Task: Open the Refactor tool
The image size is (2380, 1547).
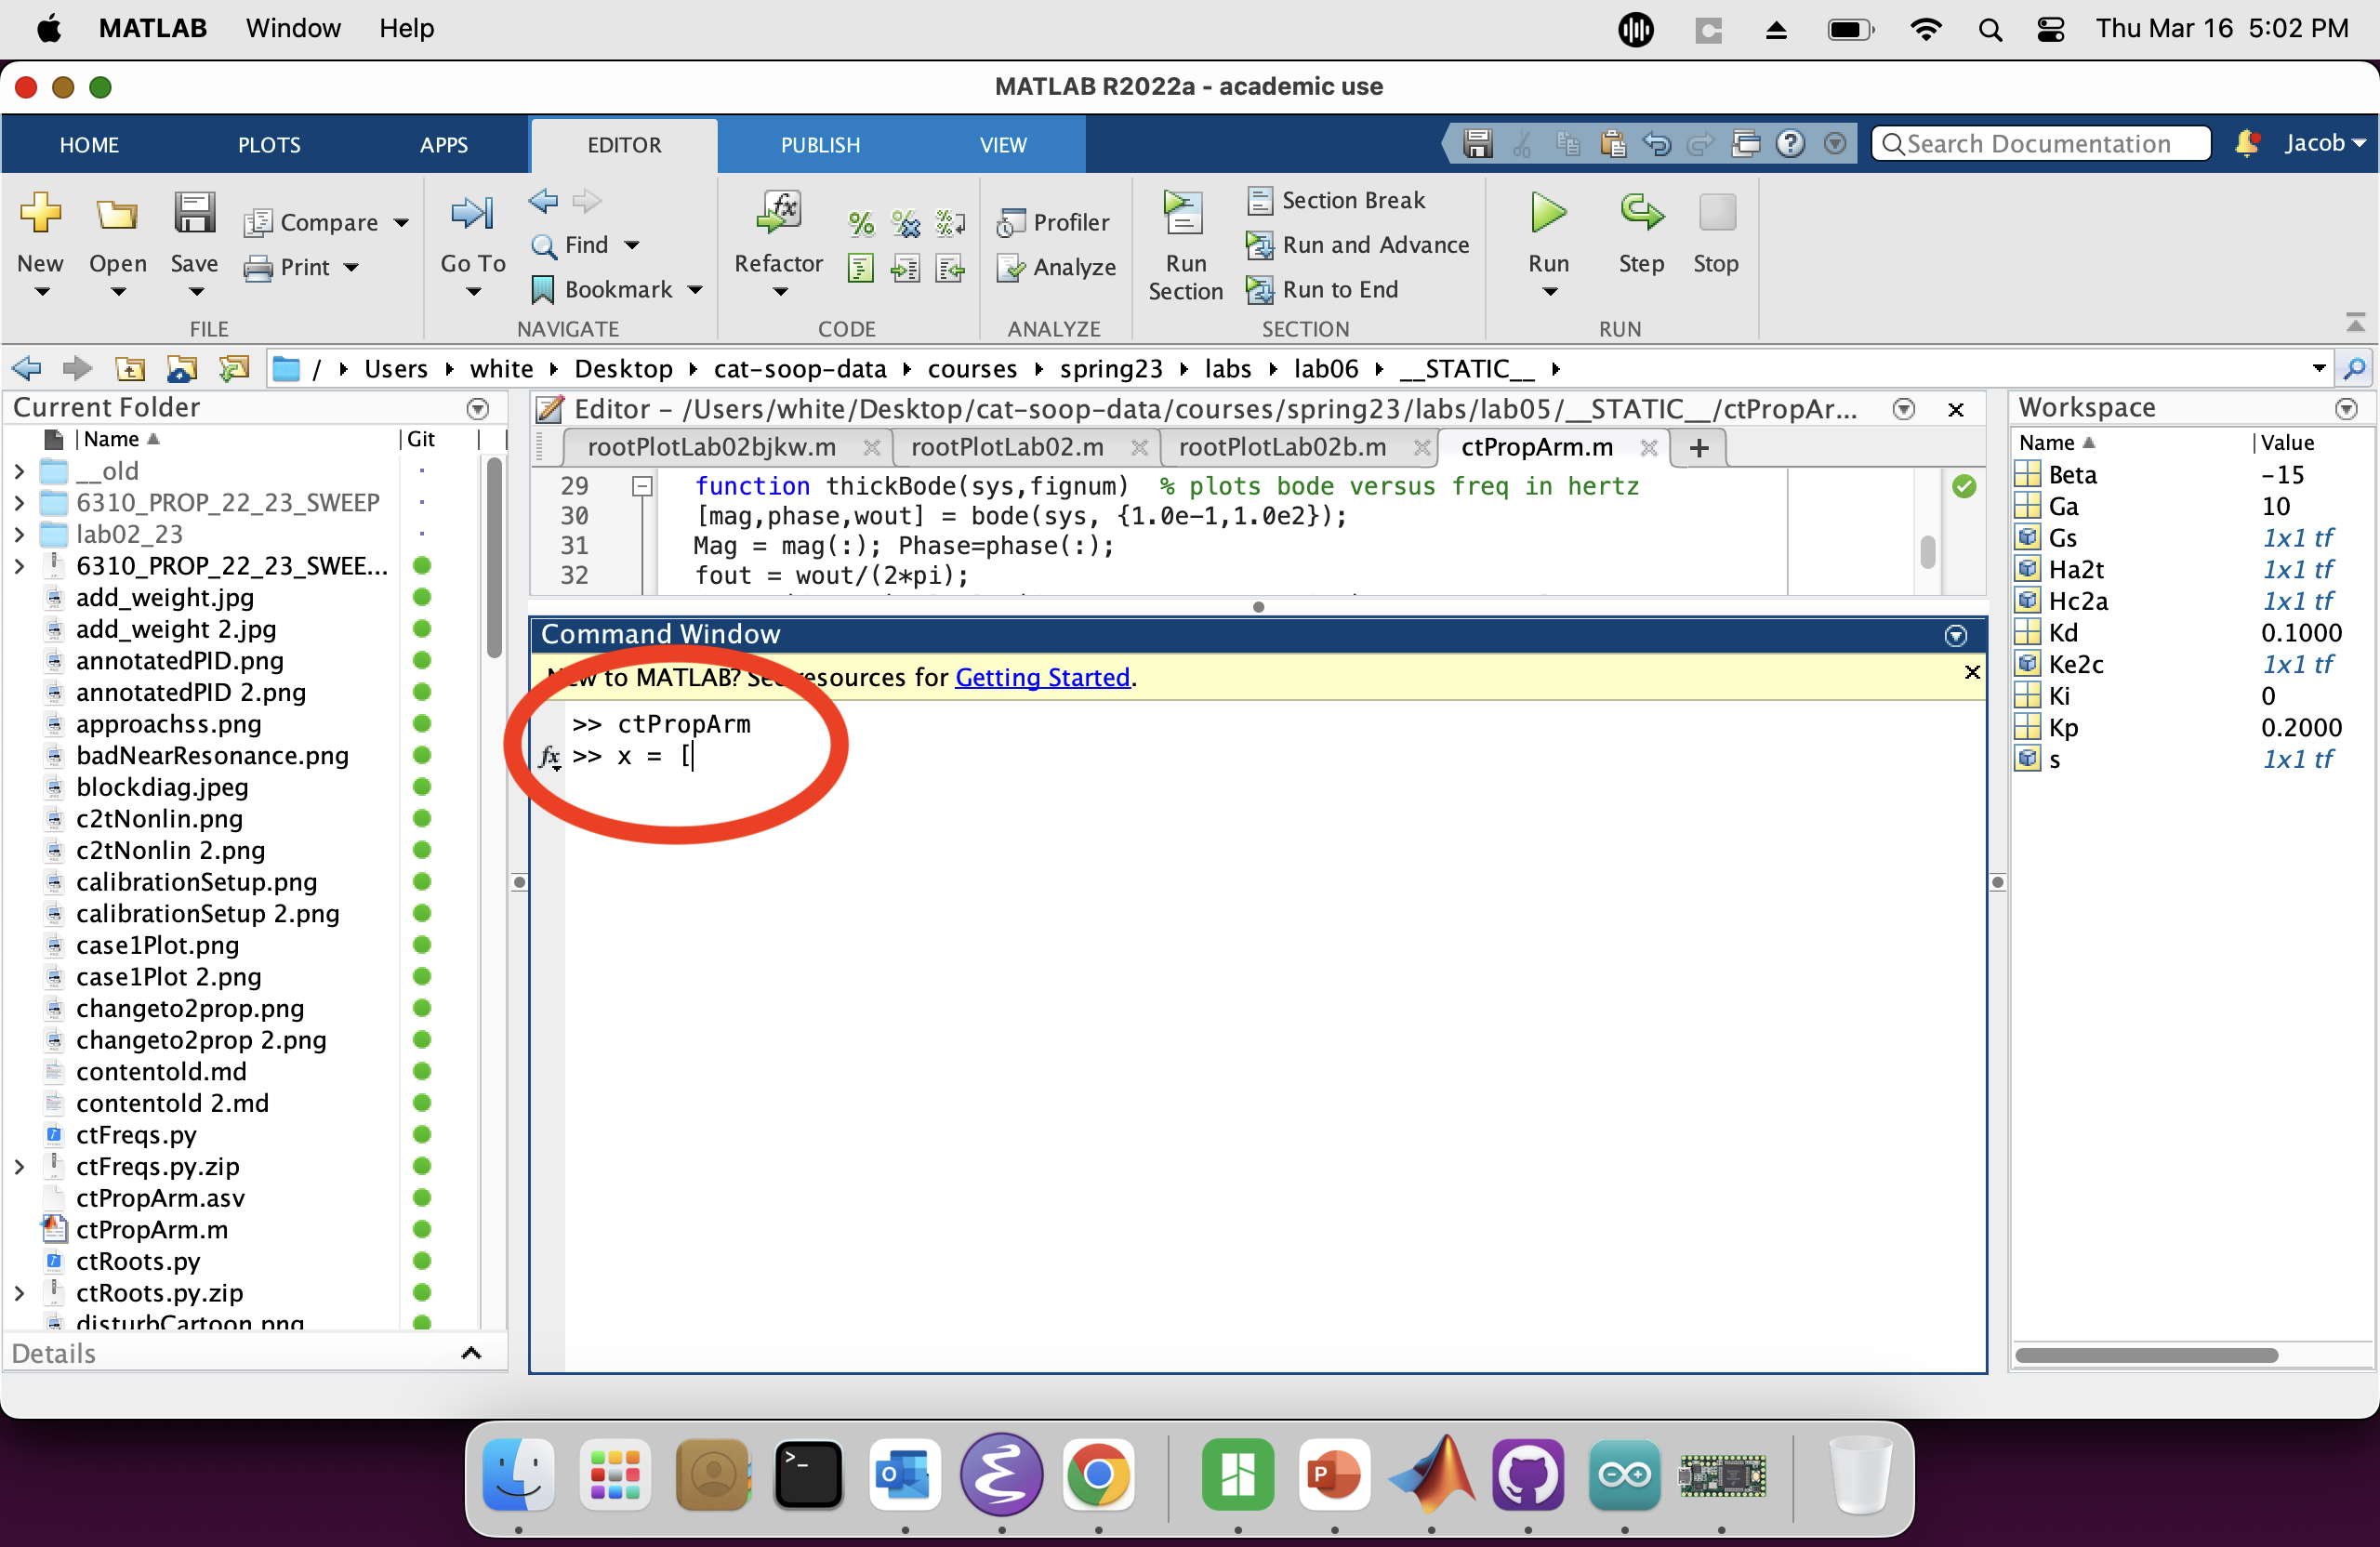Action: point(778,214)
